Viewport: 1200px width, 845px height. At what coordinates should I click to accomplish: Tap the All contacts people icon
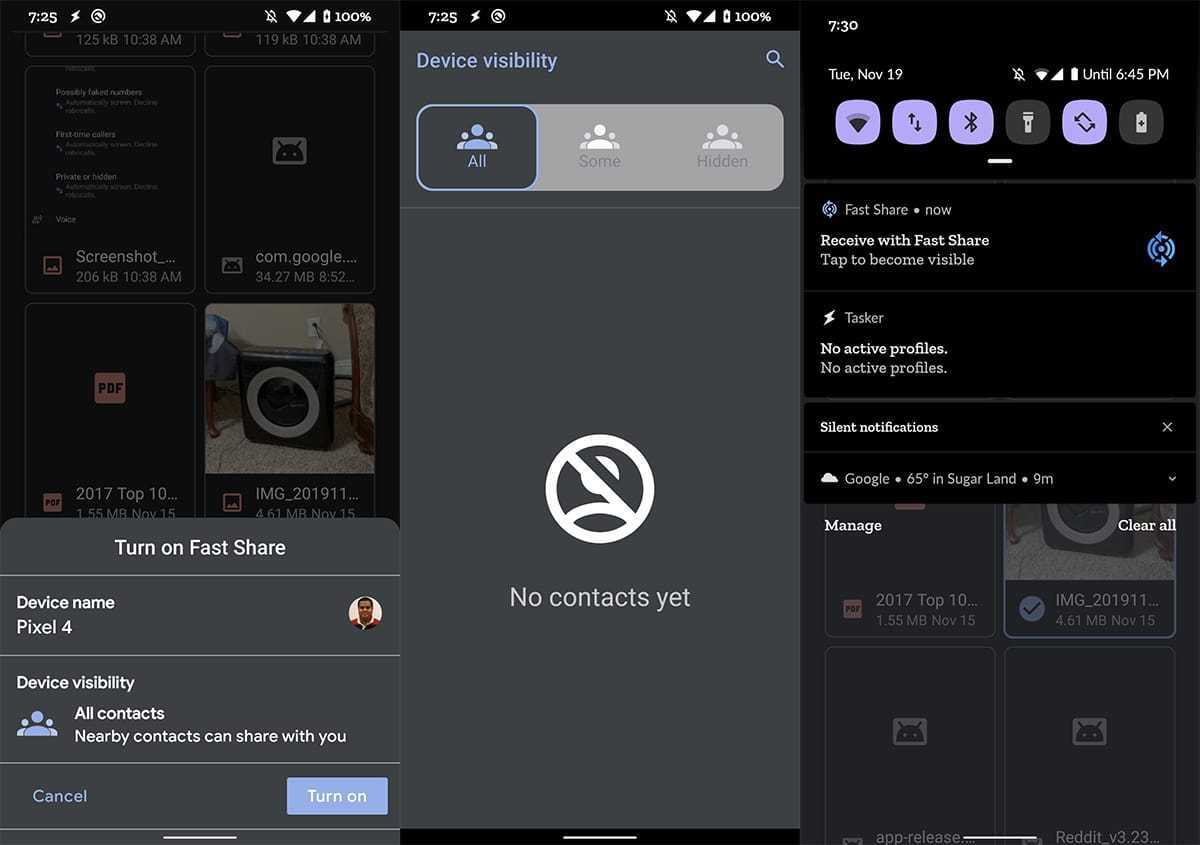click(x=37, y=724)
